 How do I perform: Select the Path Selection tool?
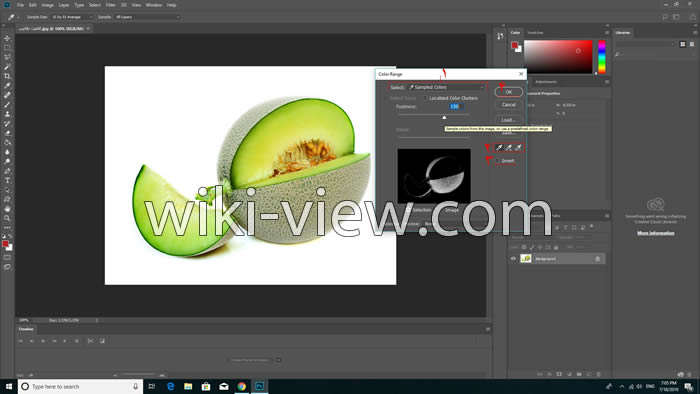pyautogui.click(x=7, y=190)
